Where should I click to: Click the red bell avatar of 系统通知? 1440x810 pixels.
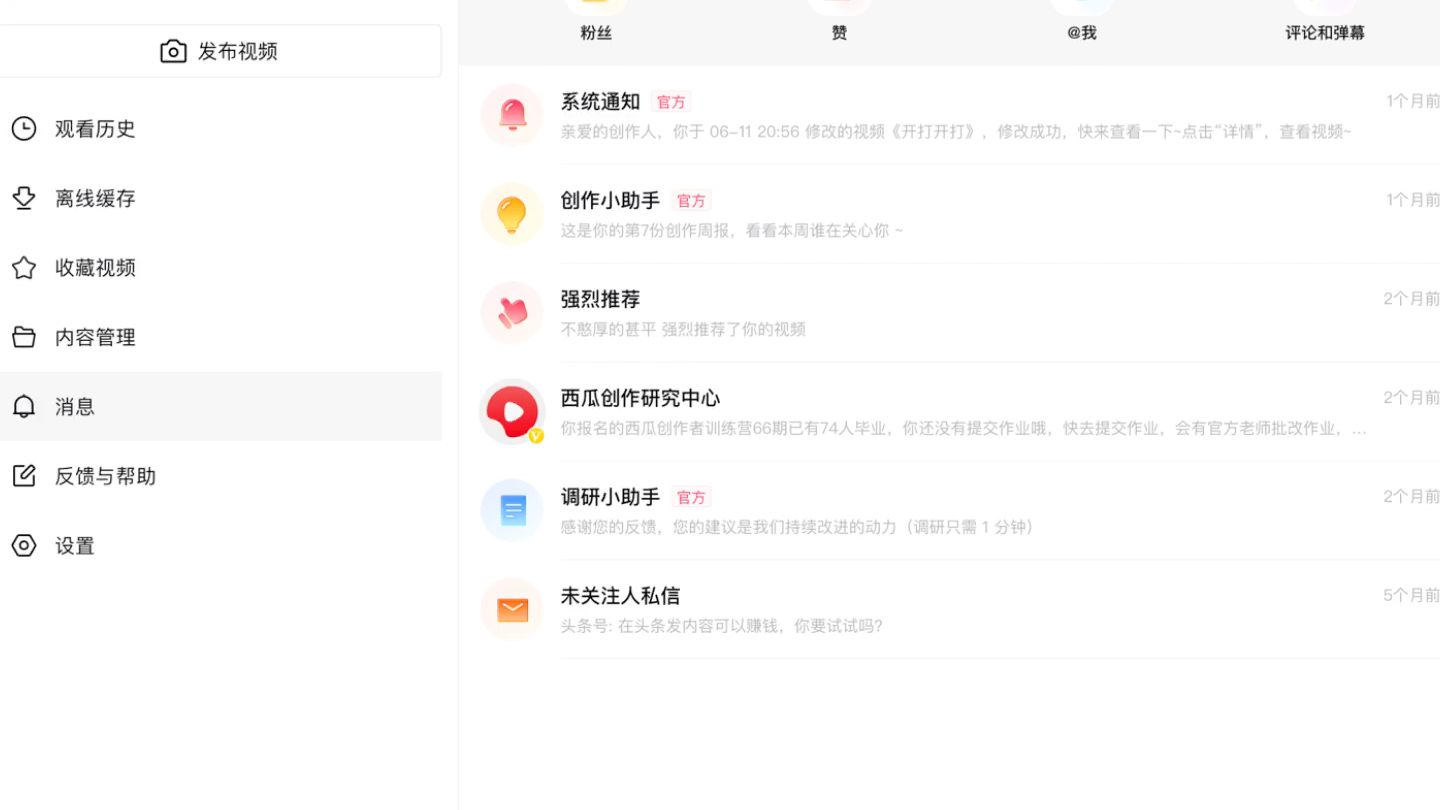pos(512,115)
